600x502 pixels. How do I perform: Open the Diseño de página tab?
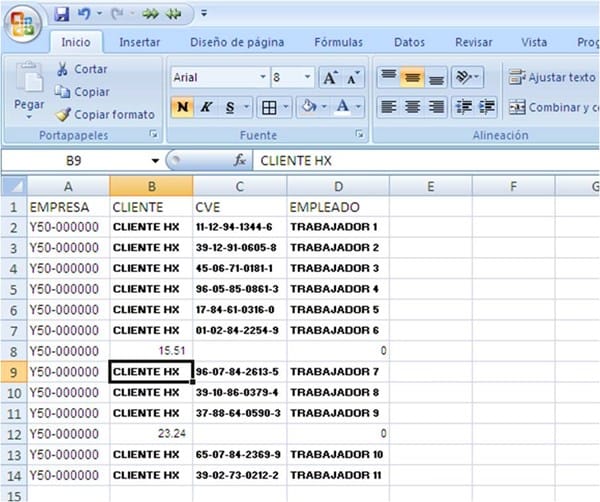click(237, 42)
